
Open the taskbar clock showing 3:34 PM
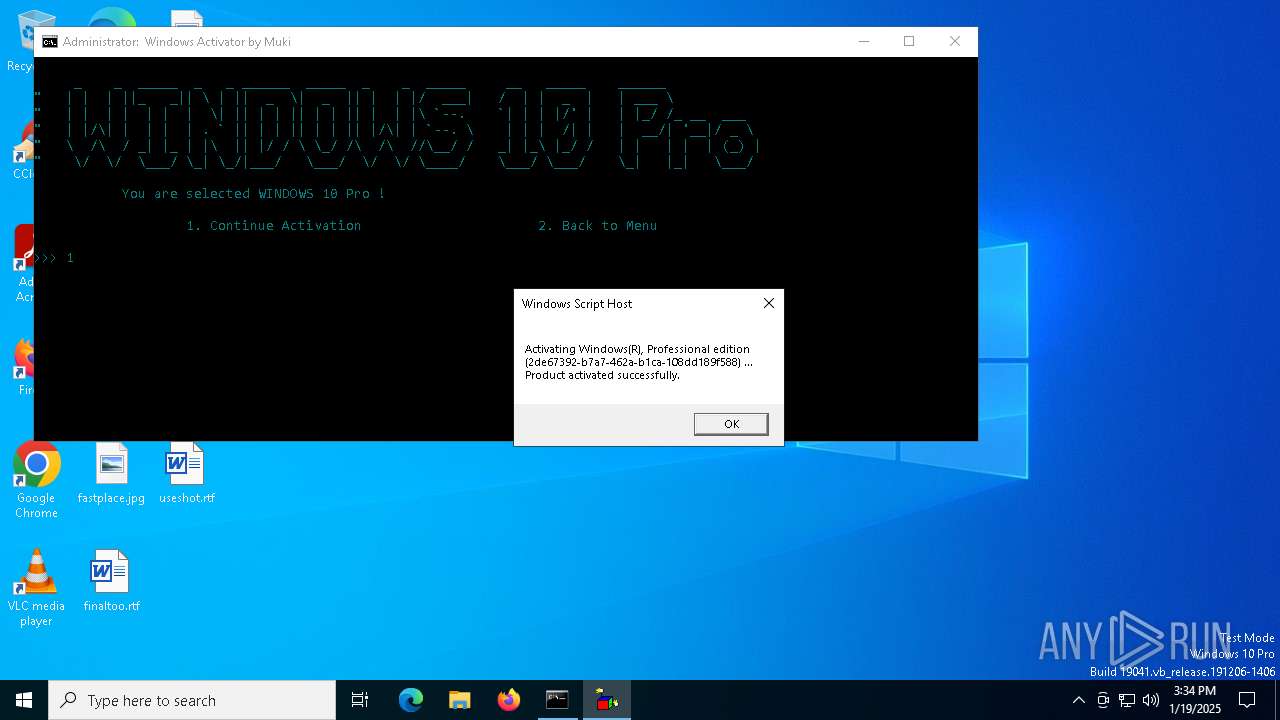pyautogui.click(x=1195, y=700)
